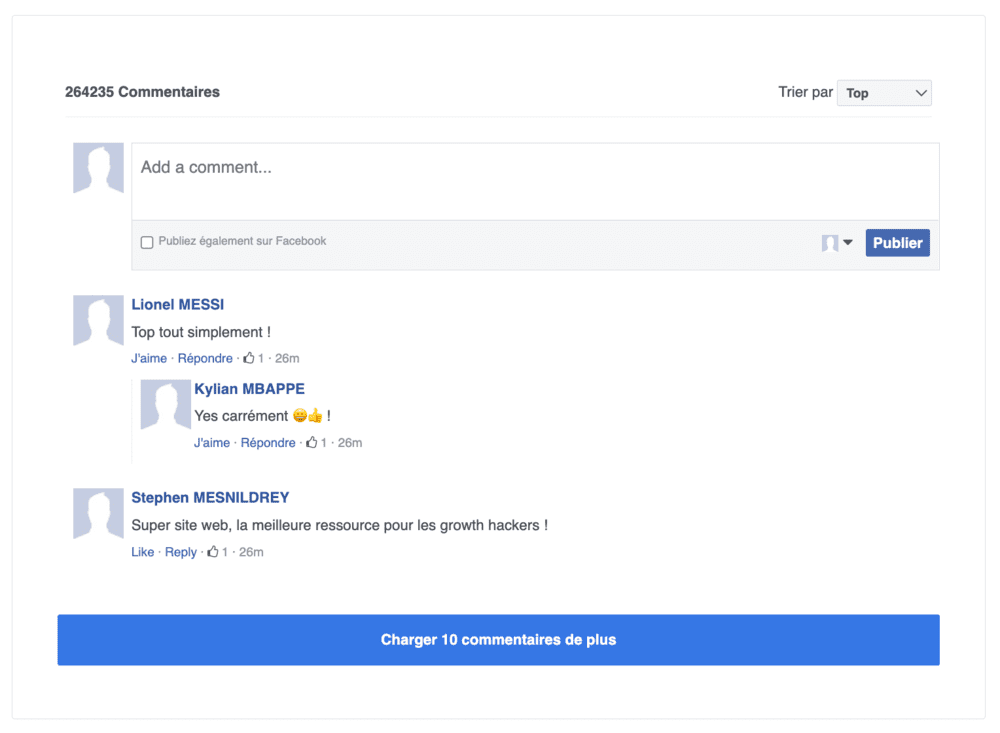The image size is (1000, 733).
Task: Open Lionel MESSI profile link
Action: (x=178, y=304)
